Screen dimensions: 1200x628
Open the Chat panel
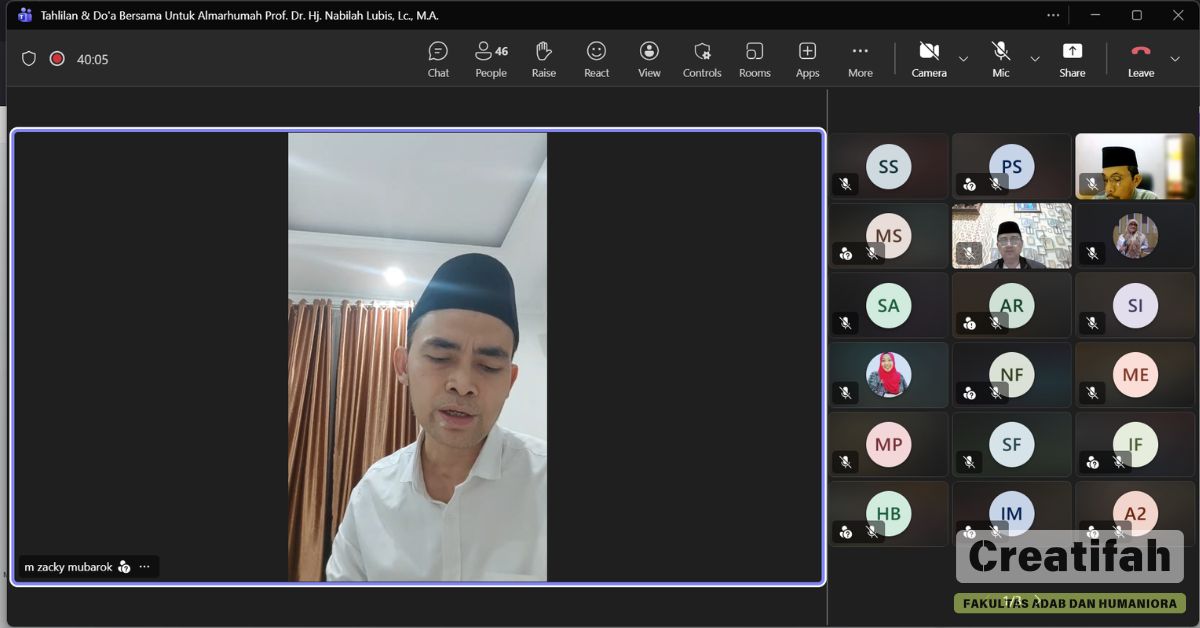[438, 59]
